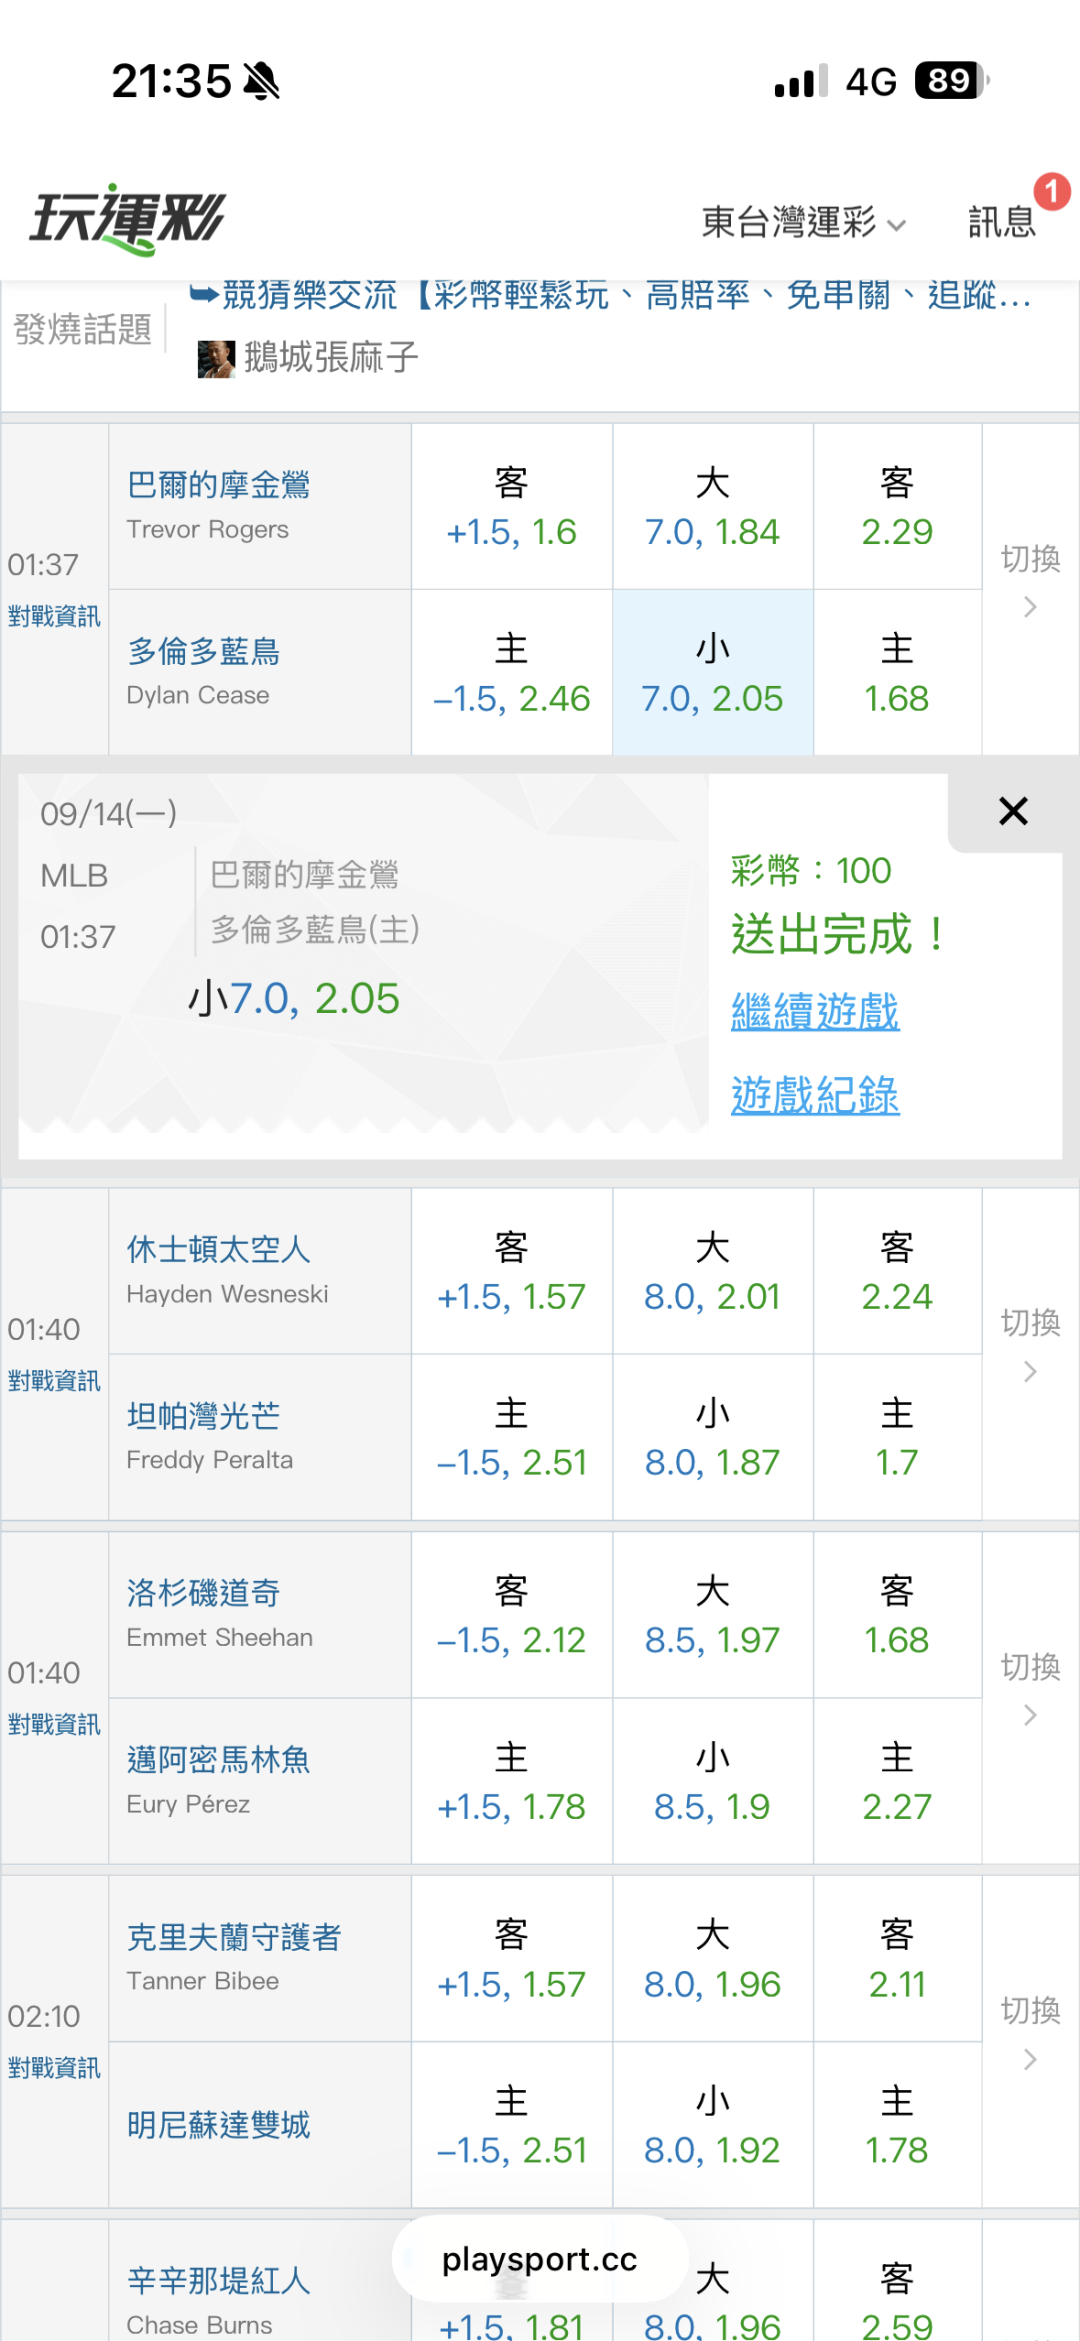Close the bet confirmation slip with X
This screenshot has height=2341, width=1080.
1013,811
